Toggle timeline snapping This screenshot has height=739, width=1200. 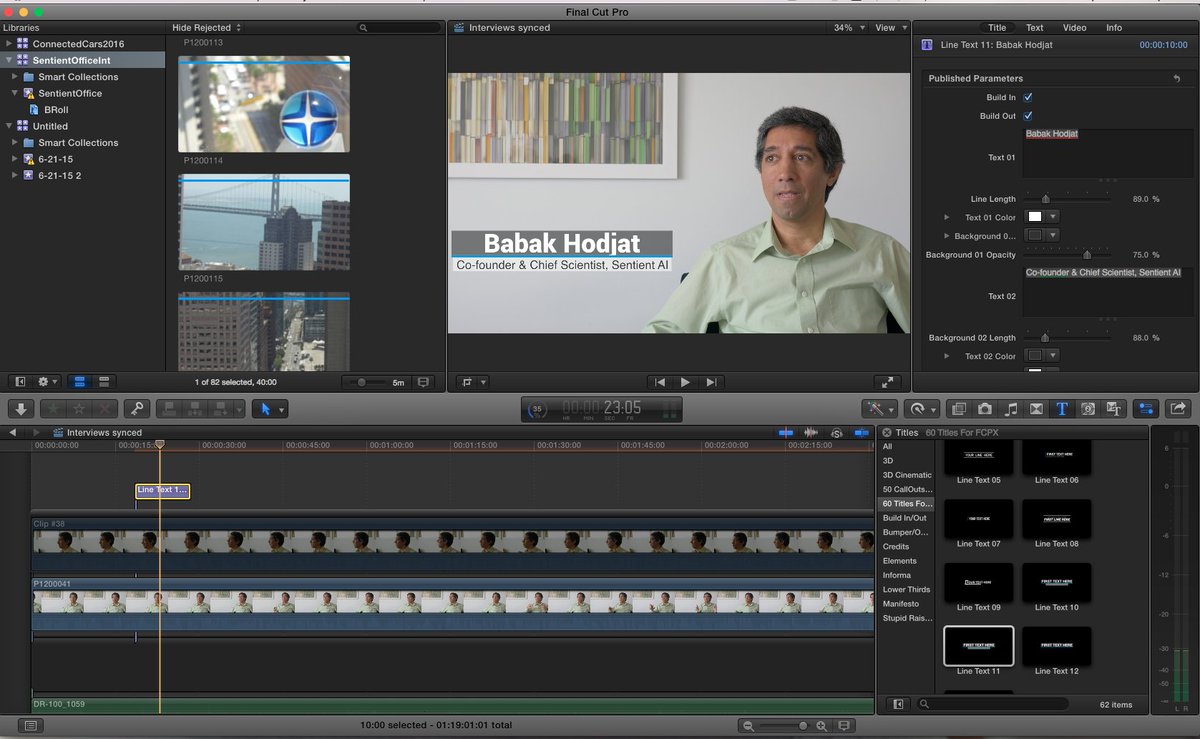(861, 433)
